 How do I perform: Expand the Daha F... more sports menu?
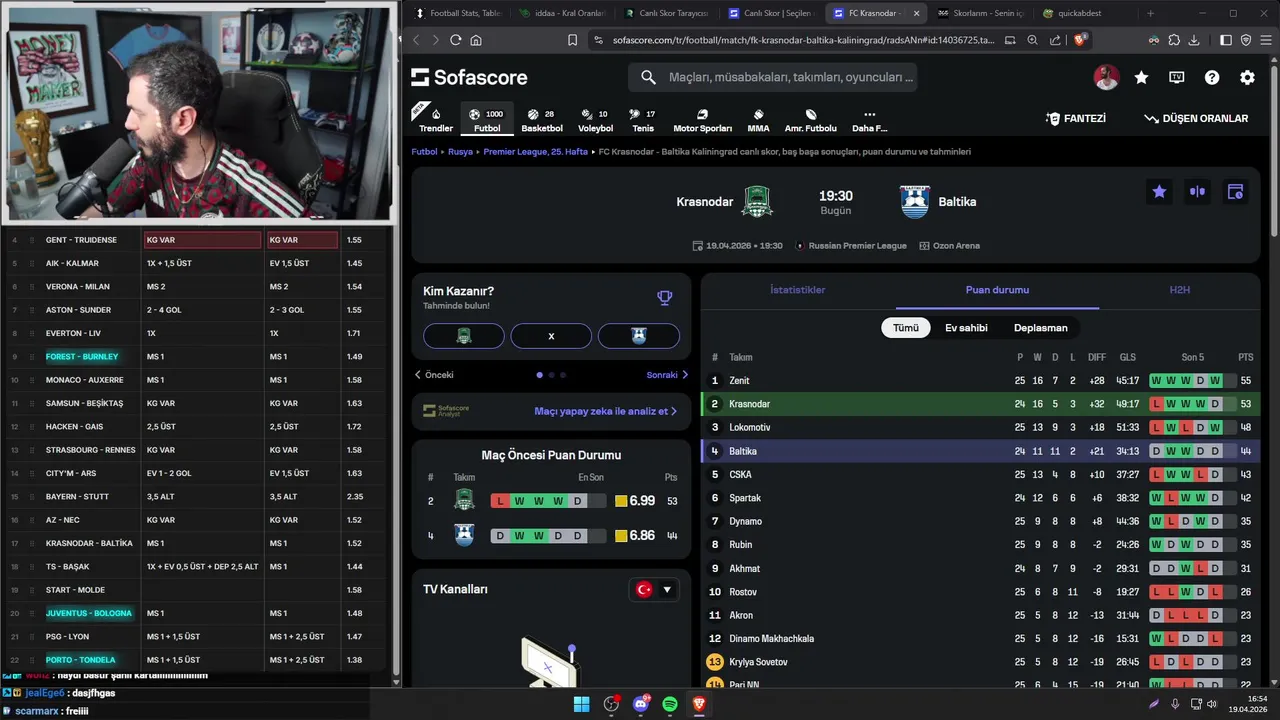pyautogui.click(x=869, y=119)
